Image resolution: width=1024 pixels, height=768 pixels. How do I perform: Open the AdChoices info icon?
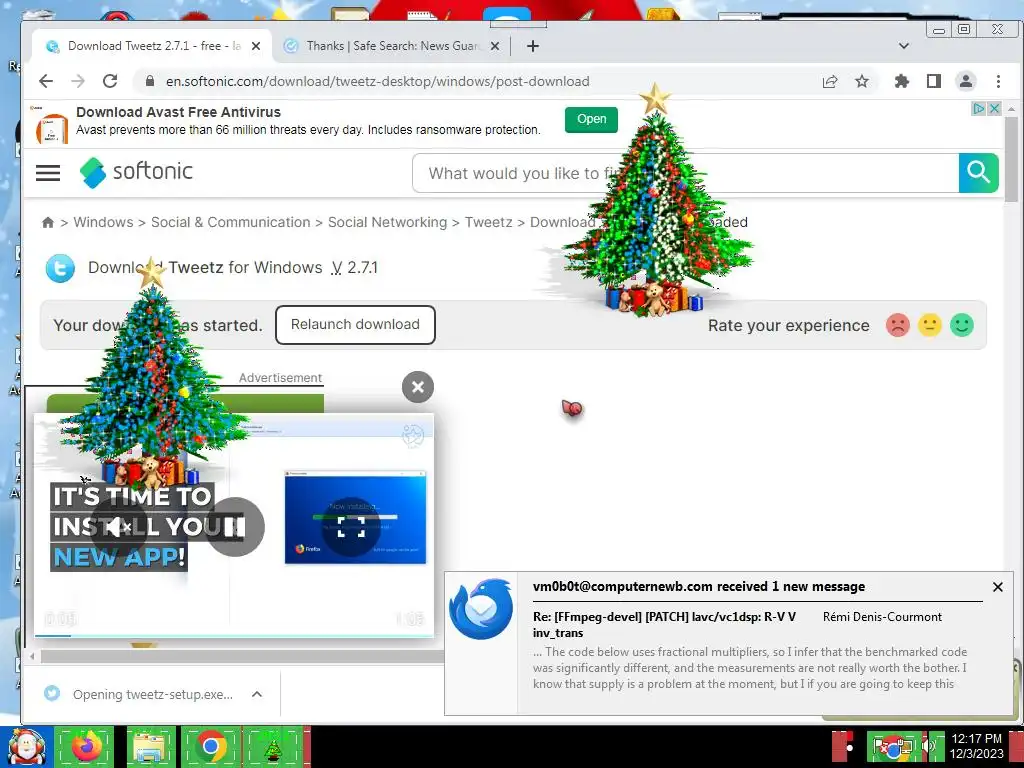coord(979,108)
